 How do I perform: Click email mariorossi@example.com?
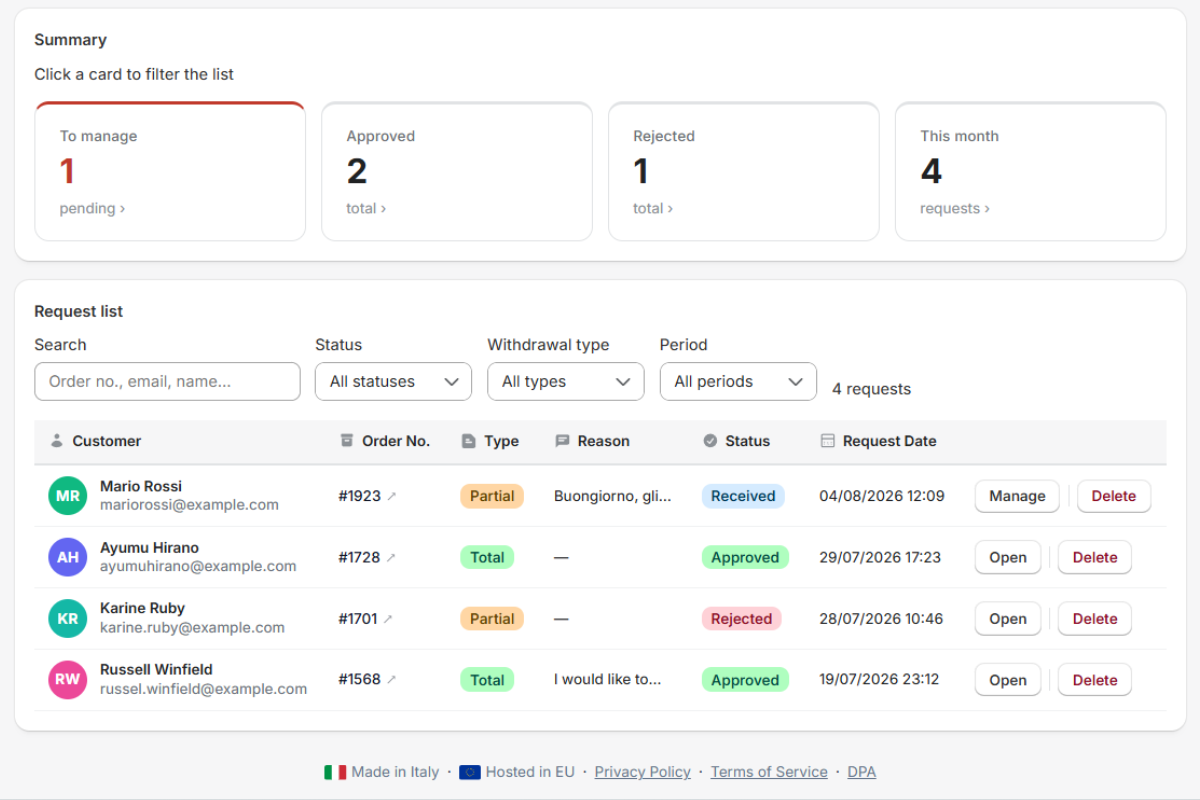tap(189, 505)
